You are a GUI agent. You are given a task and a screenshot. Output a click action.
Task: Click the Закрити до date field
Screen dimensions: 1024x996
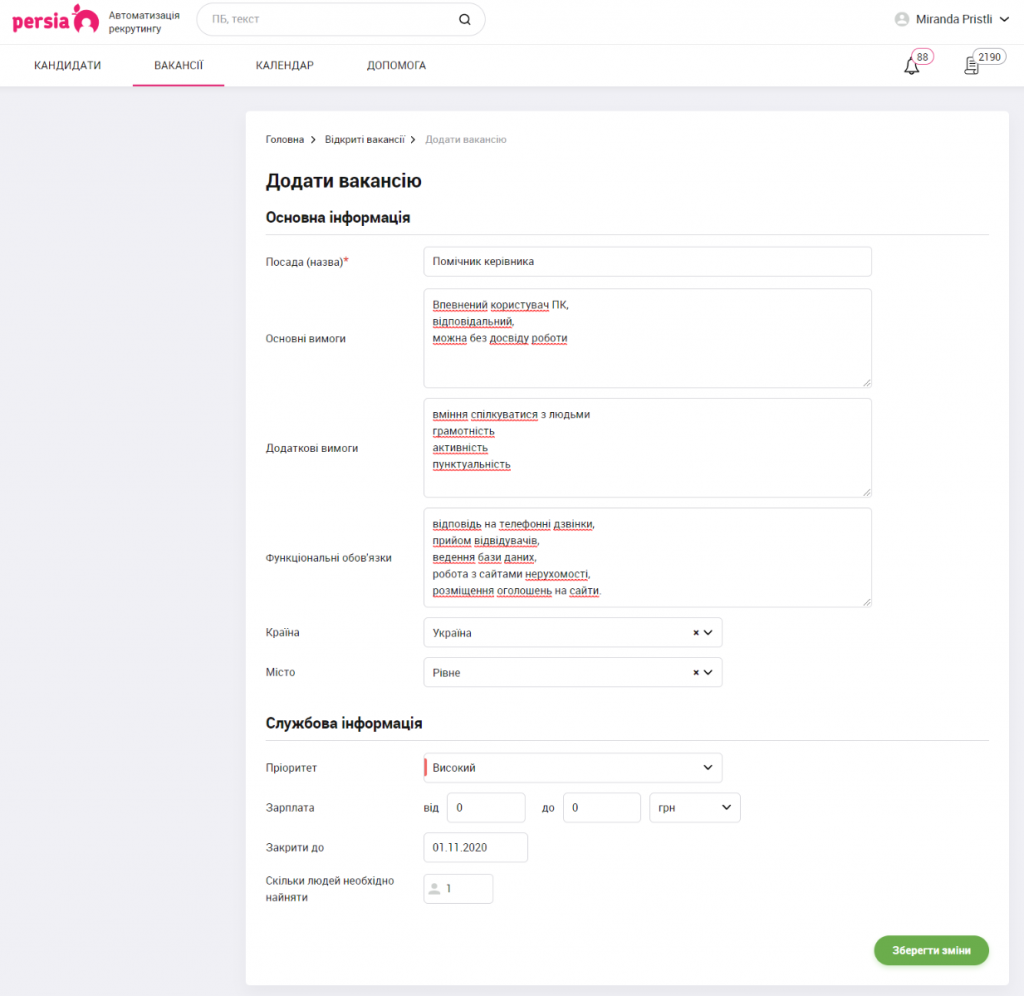[x=475, y=848]
